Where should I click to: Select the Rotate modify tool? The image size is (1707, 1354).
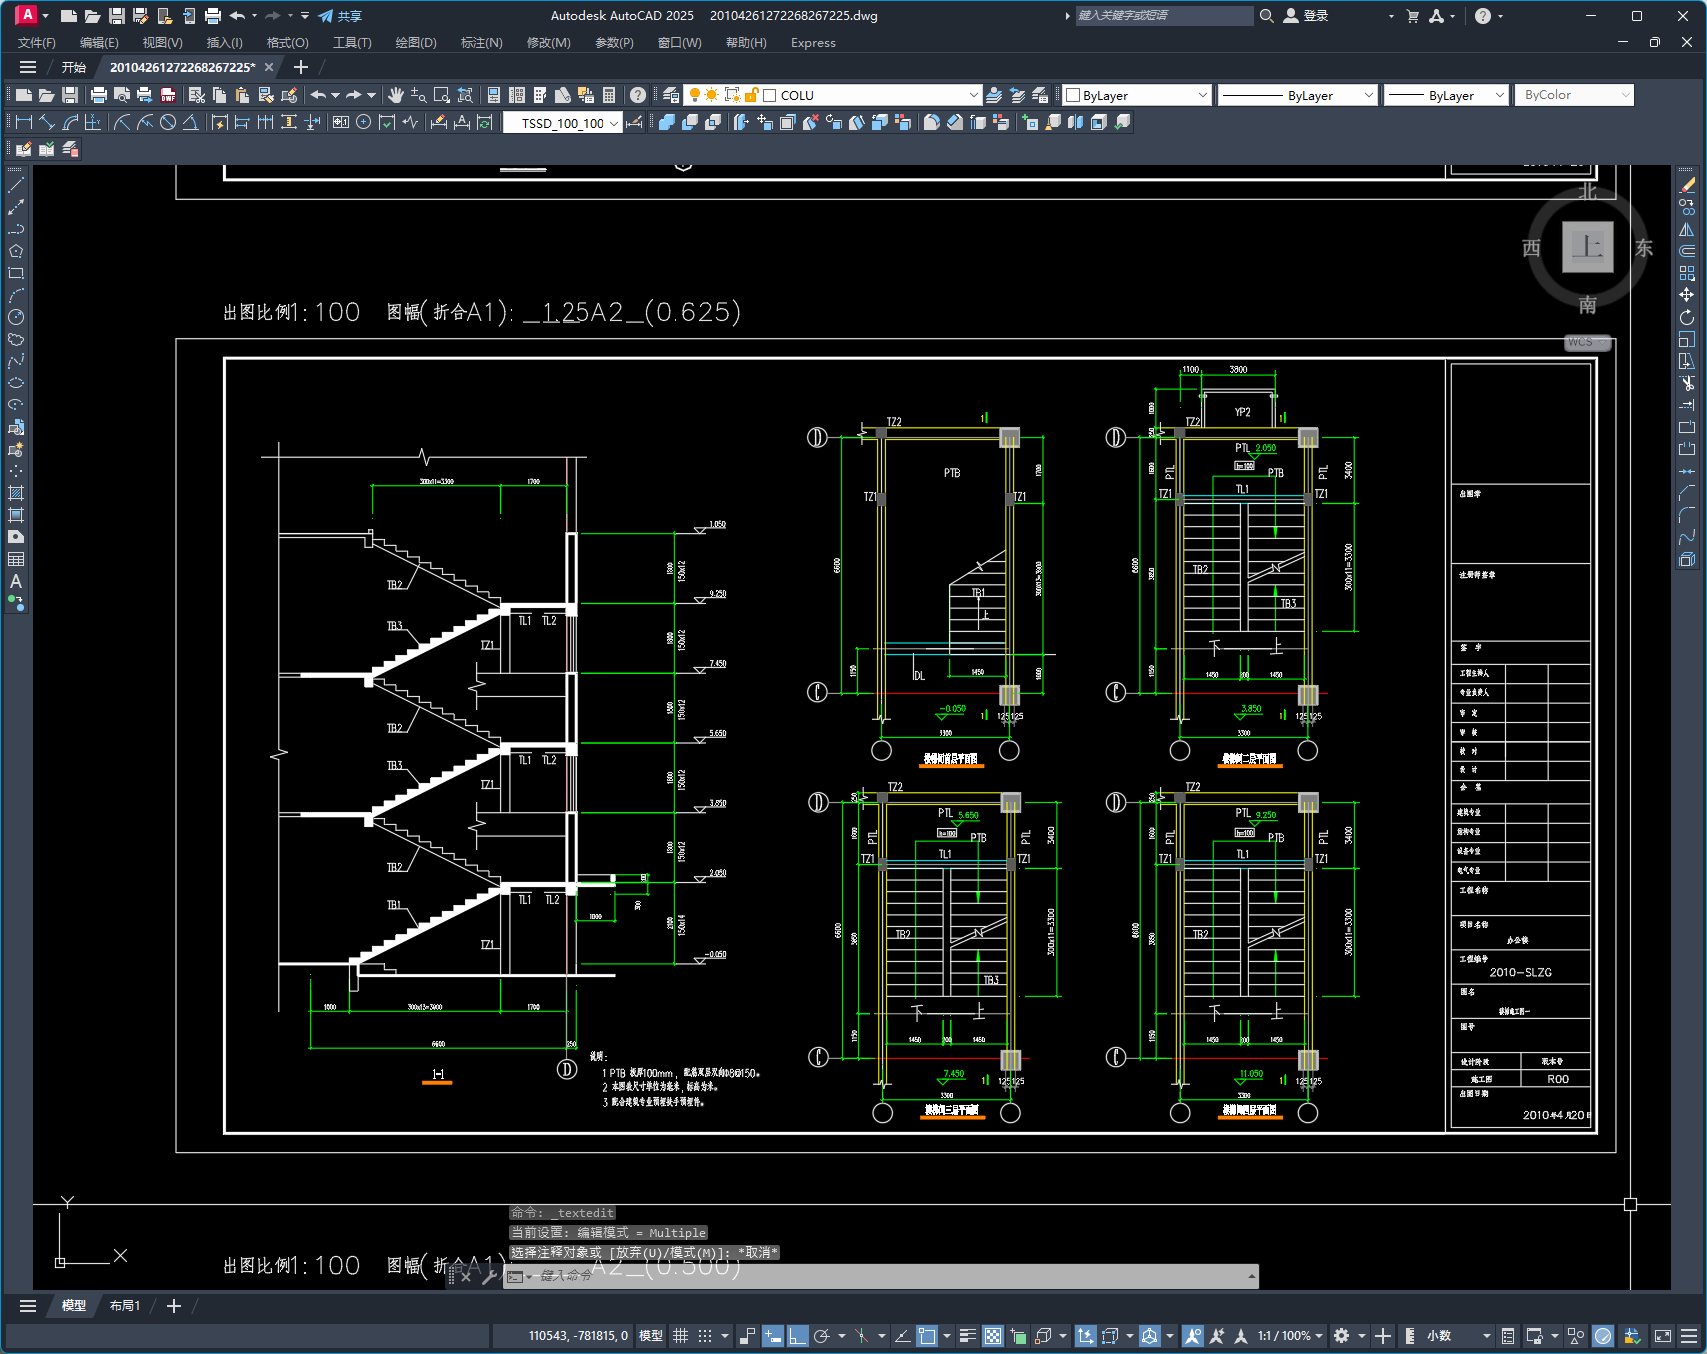coord(1687,317)
